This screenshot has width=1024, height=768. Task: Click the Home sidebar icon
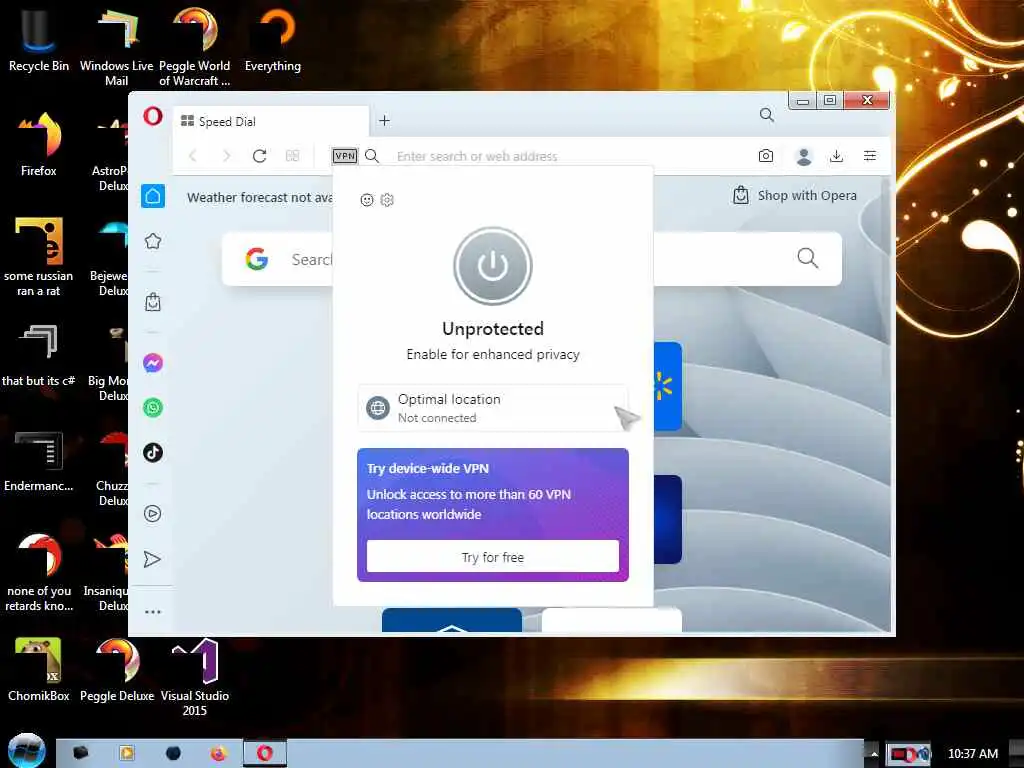(x=153, y=196)
